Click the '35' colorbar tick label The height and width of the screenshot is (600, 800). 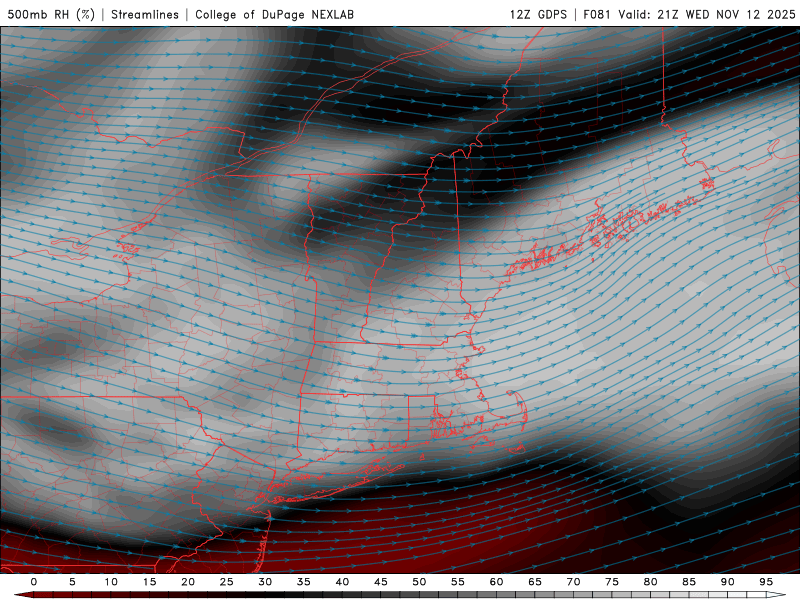click(304, 582)
